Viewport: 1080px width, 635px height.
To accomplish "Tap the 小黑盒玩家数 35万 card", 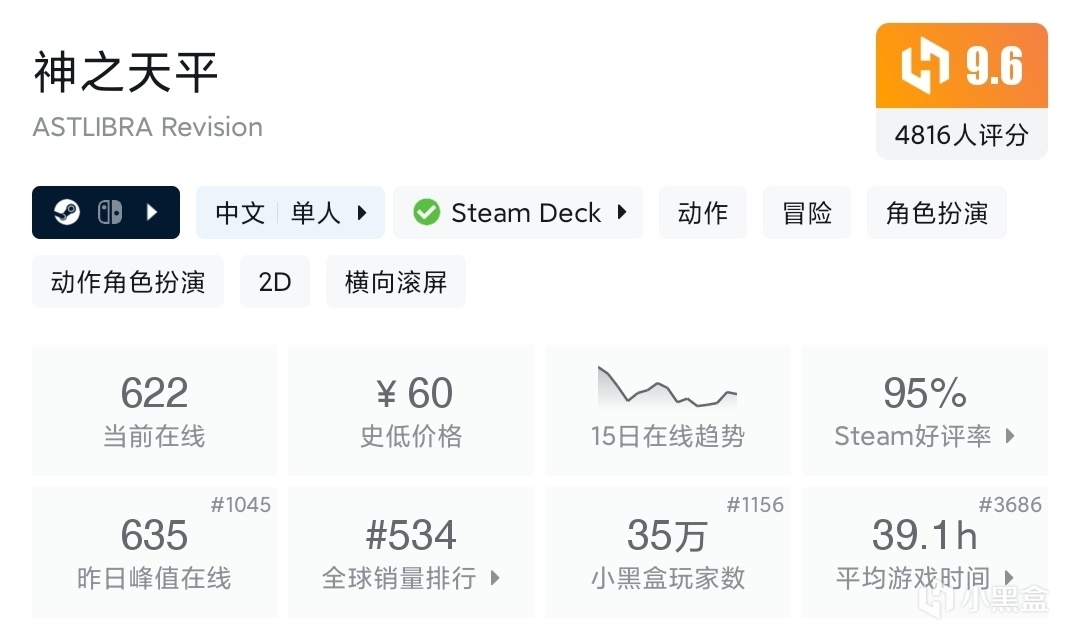I will pyautogui.click(x=667, y=552).
